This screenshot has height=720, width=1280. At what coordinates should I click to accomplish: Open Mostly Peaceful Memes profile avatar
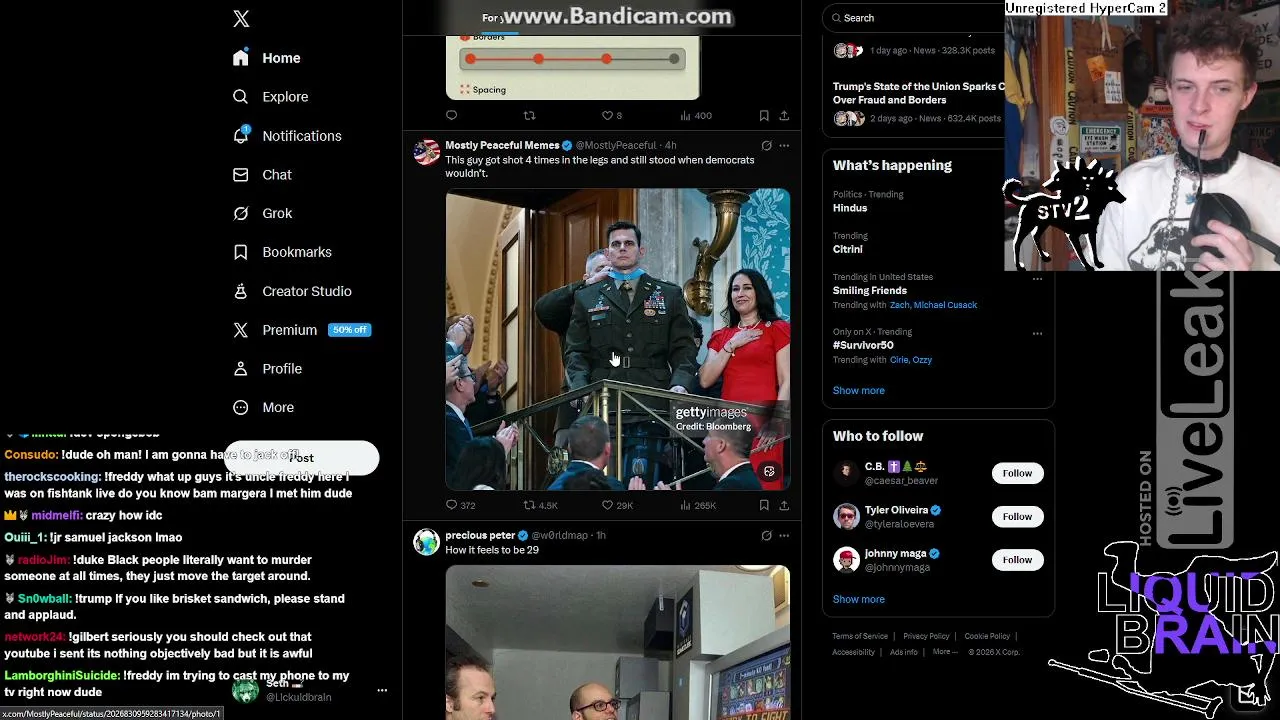[x=427, y=152]
